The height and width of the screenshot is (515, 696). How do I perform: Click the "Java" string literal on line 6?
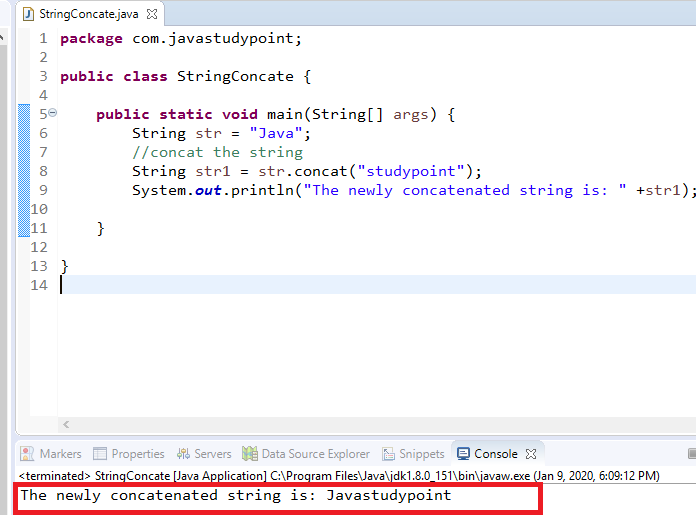coord(276,134)
